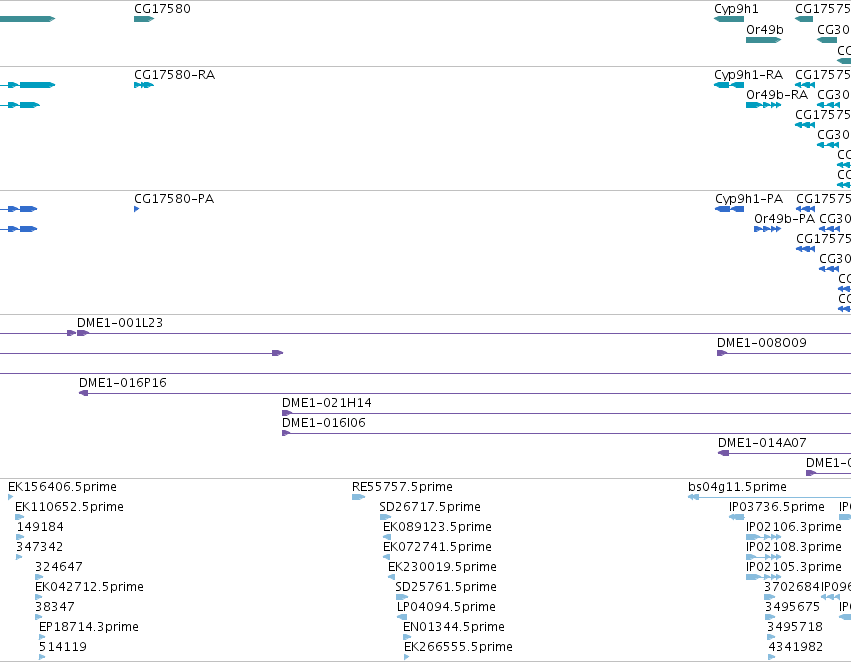This screenshot has height=662, width=851.
Task: Click the Or49b gene arrow
Action: (x=764, y=40)
